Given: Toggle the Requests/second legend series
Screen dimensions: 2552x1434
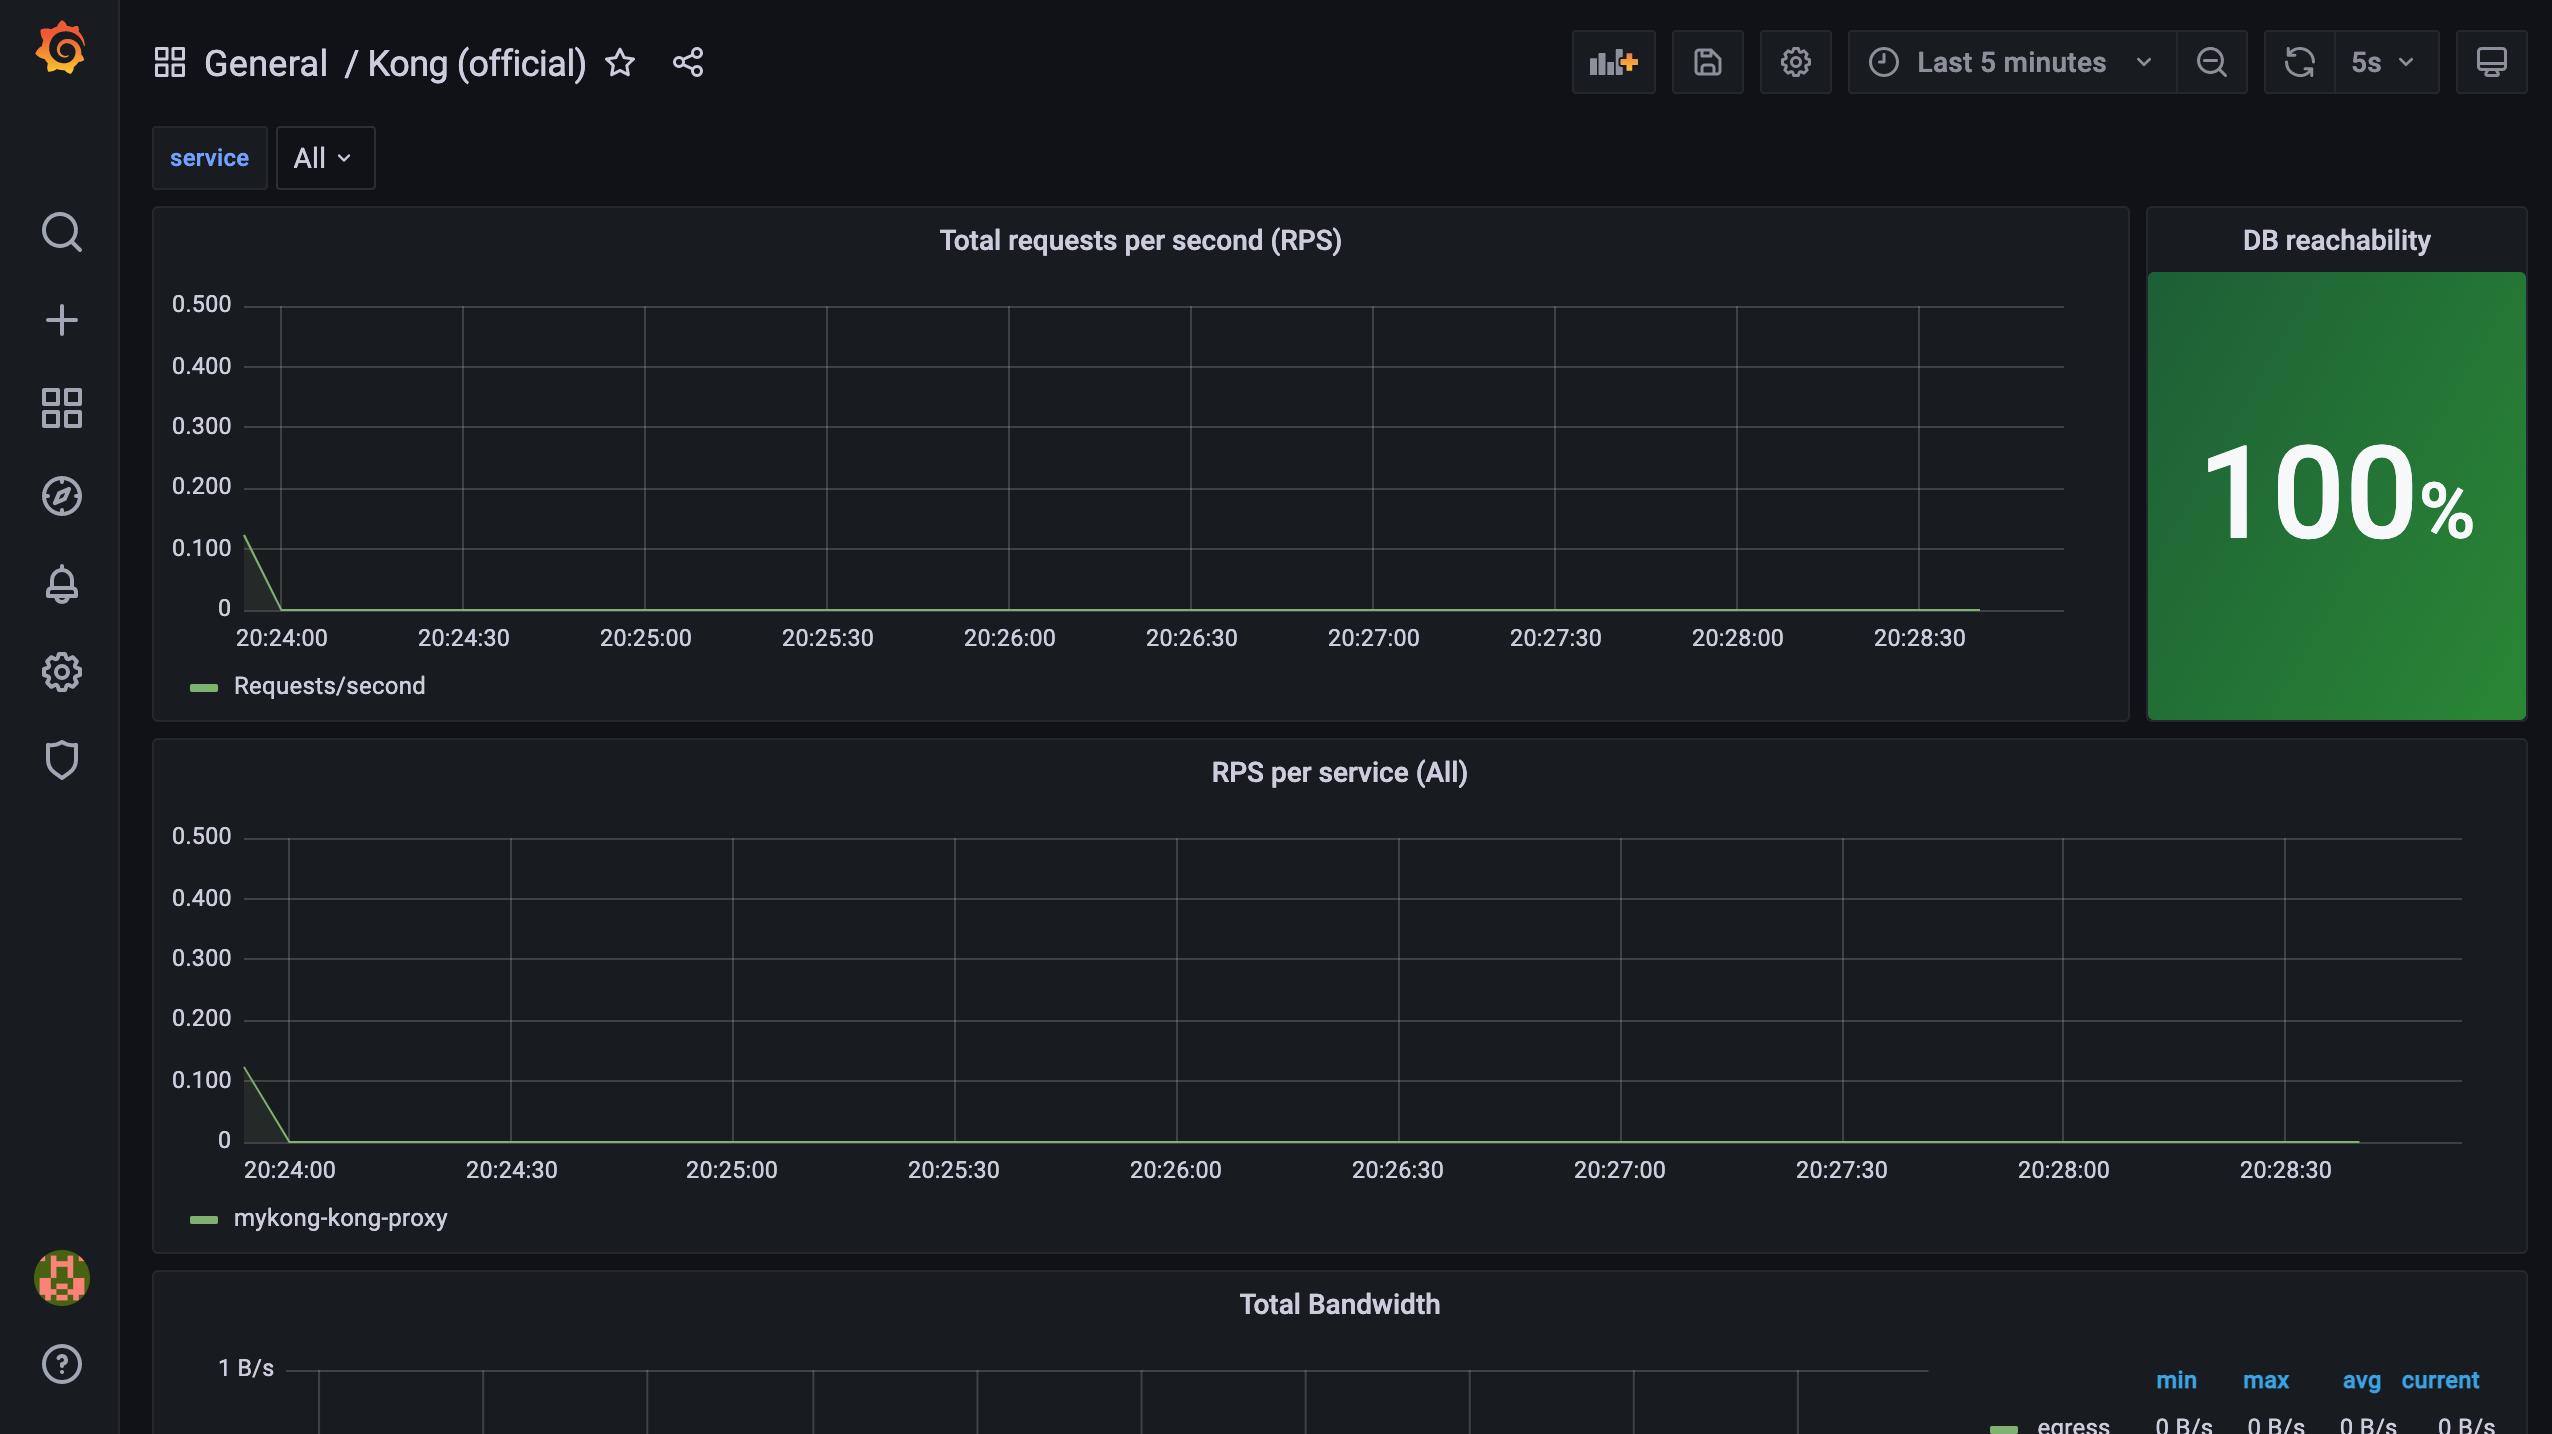Looking at the screenshot, I should (x=329, y=686).
